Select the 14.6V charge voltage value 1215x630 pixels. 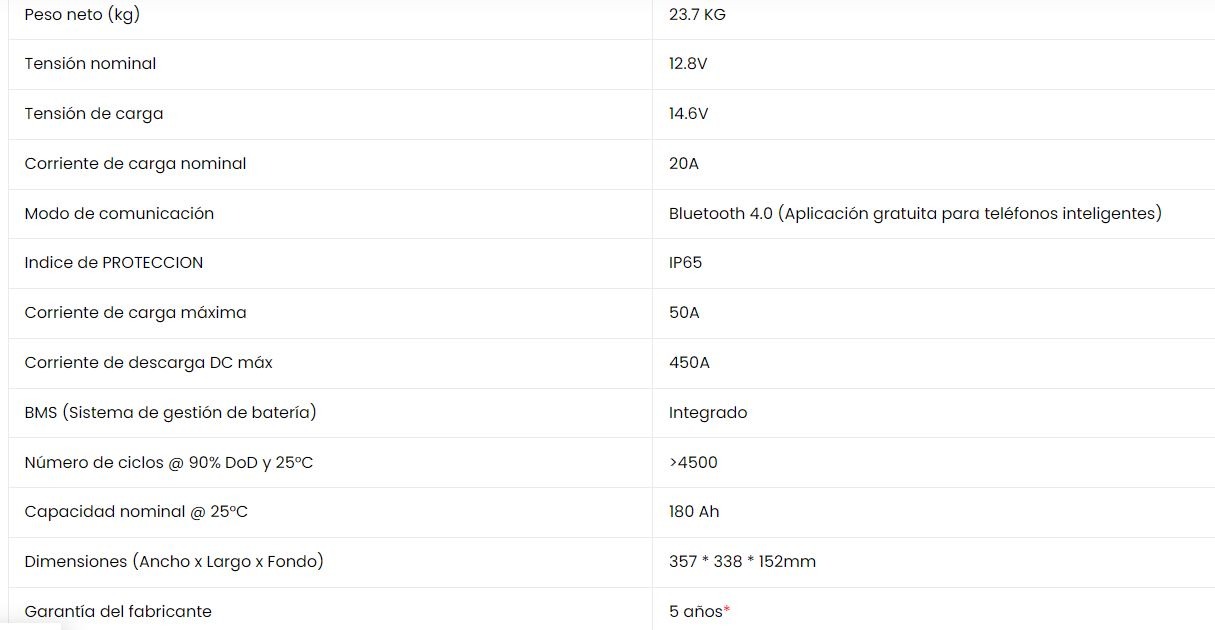(688, 114)
